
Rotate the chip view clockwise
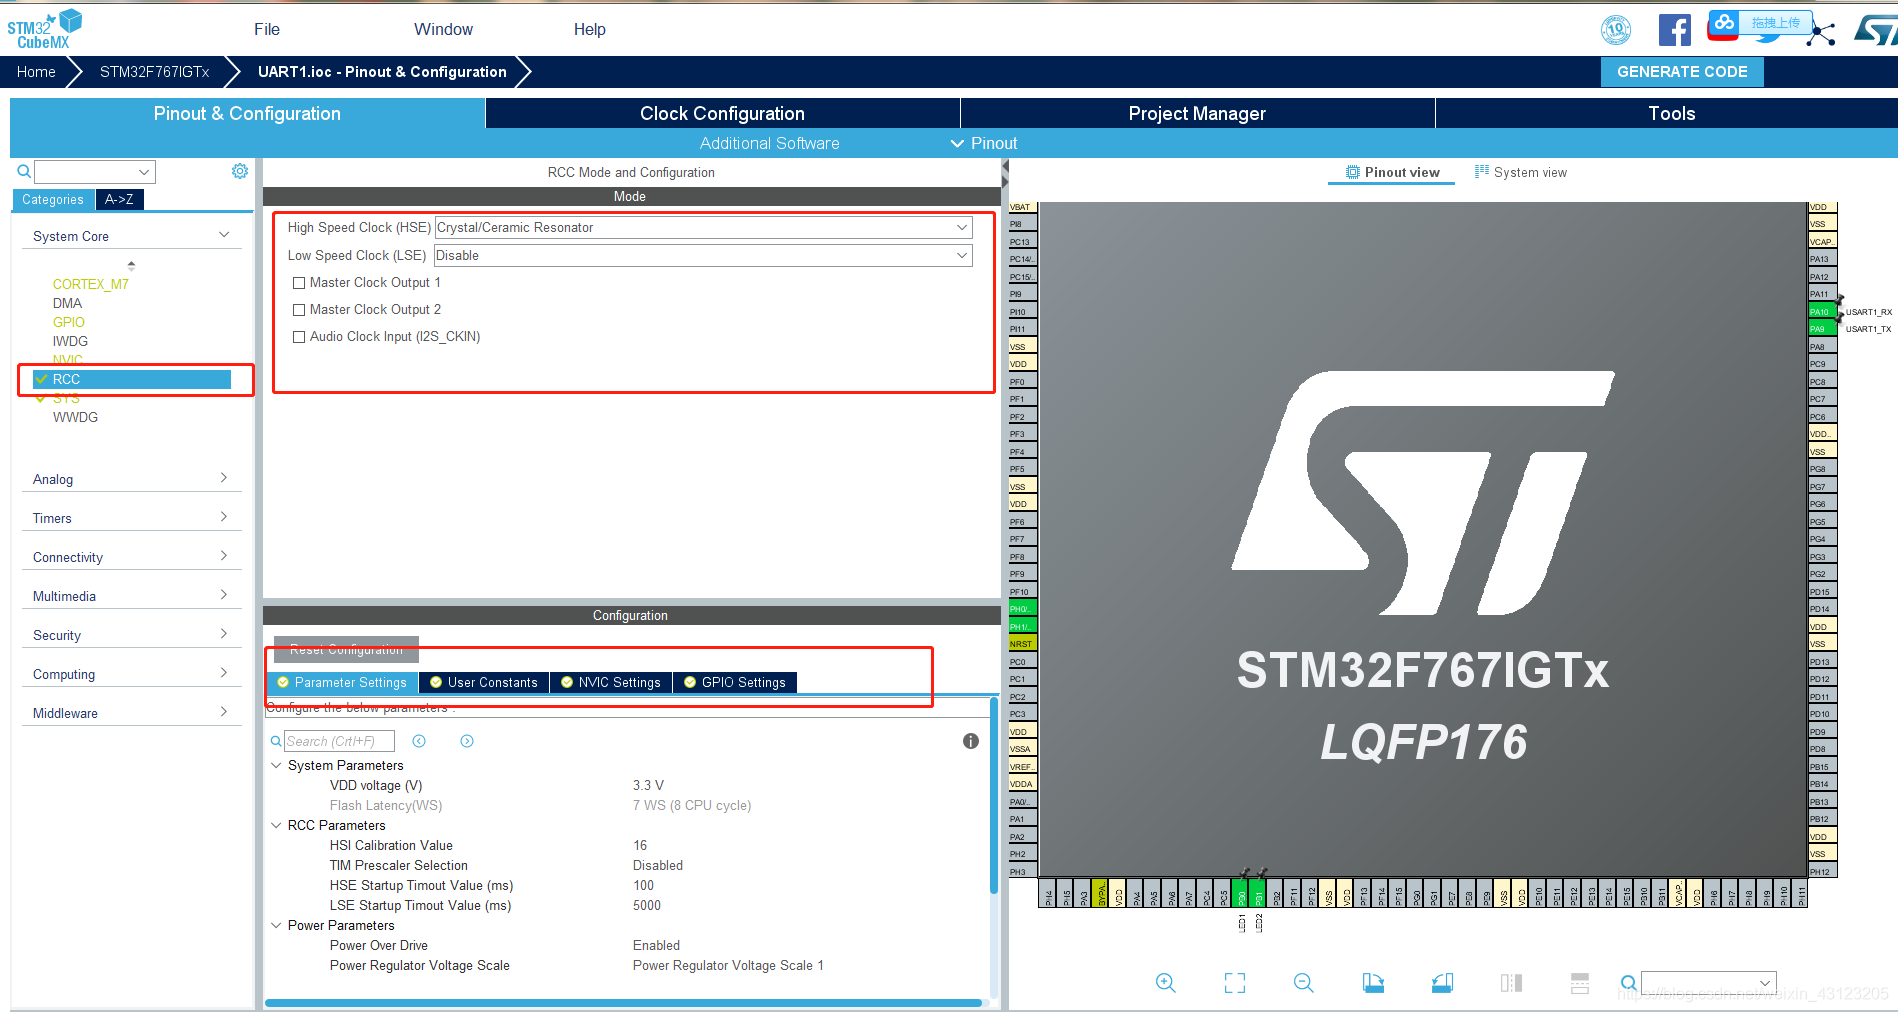[x=1373, y=983]
